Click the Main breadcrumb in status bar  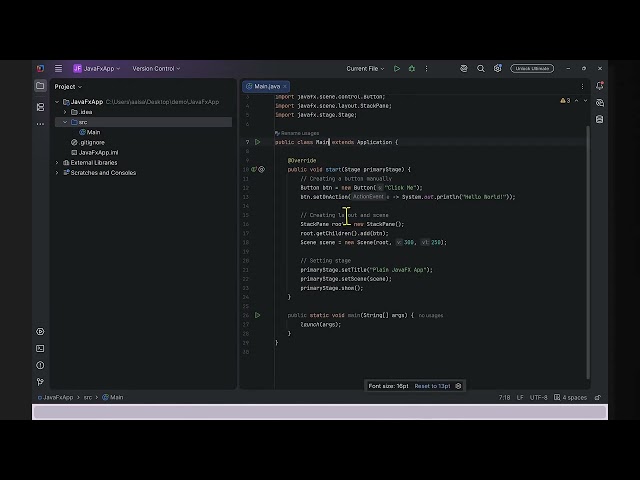113,397
